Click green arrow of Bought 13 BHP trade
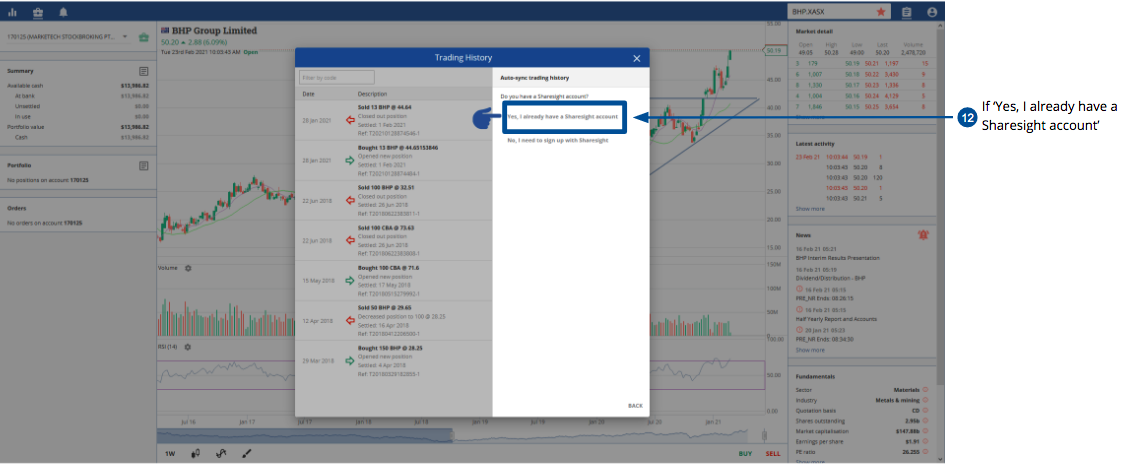1122x464 pixels. [x=350, y=161]
